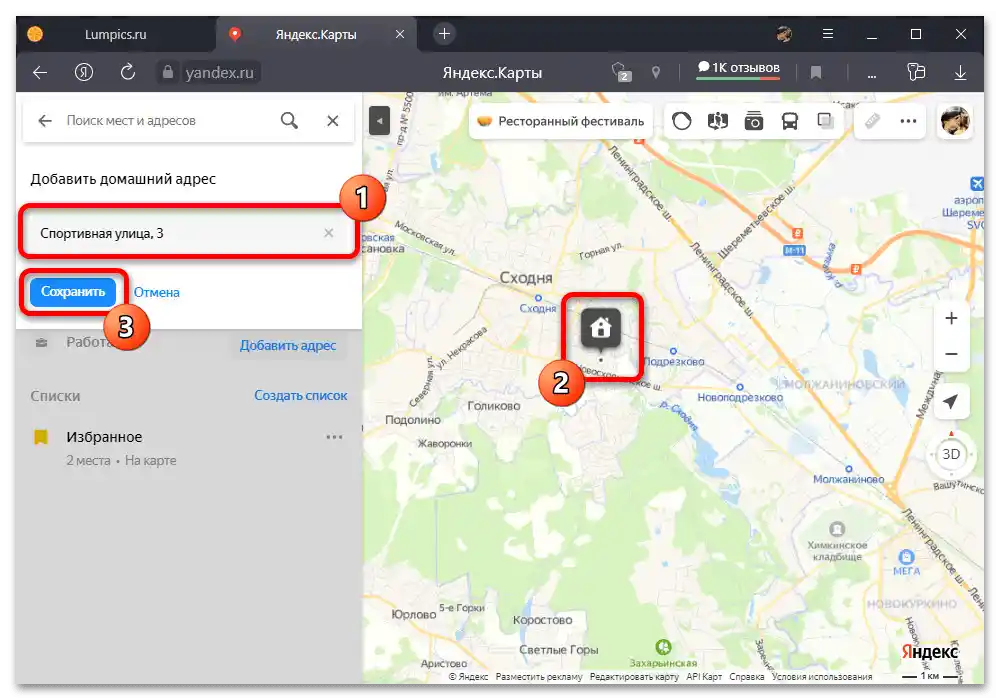Image resolution: width=1000 pixels, height=700 pixels.
Task: Click the Новоподрезково station label
Action: [740, 397]
